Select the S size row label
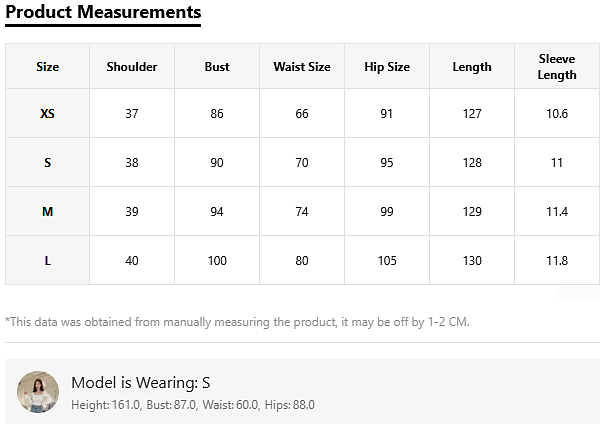Image resolution: width=600 pixels, height=424 pixels. pyautogui.click(x=47, y=163)
